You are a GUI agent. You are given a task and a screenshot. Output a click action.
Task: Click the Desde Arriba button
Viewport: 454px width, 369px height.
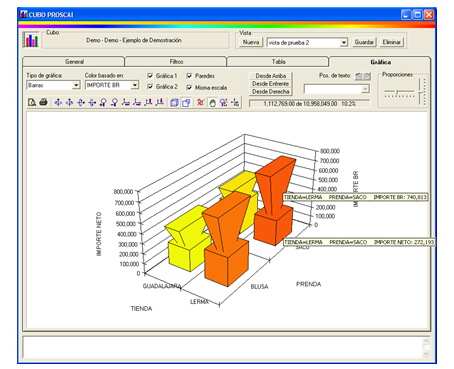(x=270, y=76)
